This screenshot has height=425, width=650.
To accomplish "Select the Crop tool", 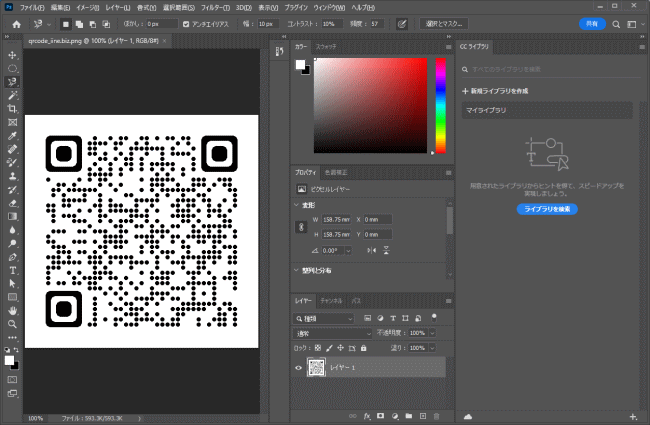I will click(12, 109).
